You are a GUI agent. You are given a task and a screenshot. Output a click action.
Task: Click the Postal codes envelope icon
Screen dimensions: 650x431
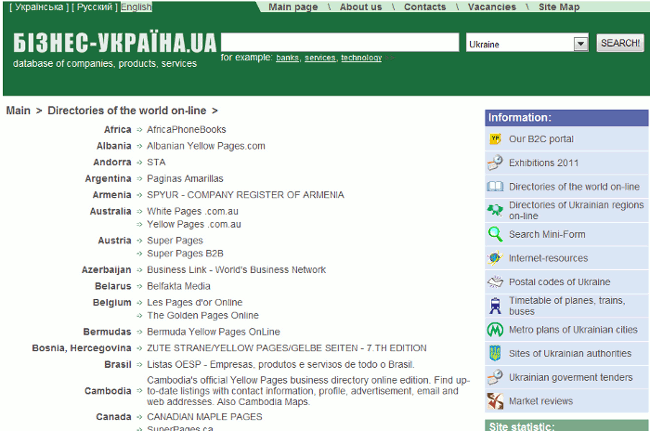[495, 282]
